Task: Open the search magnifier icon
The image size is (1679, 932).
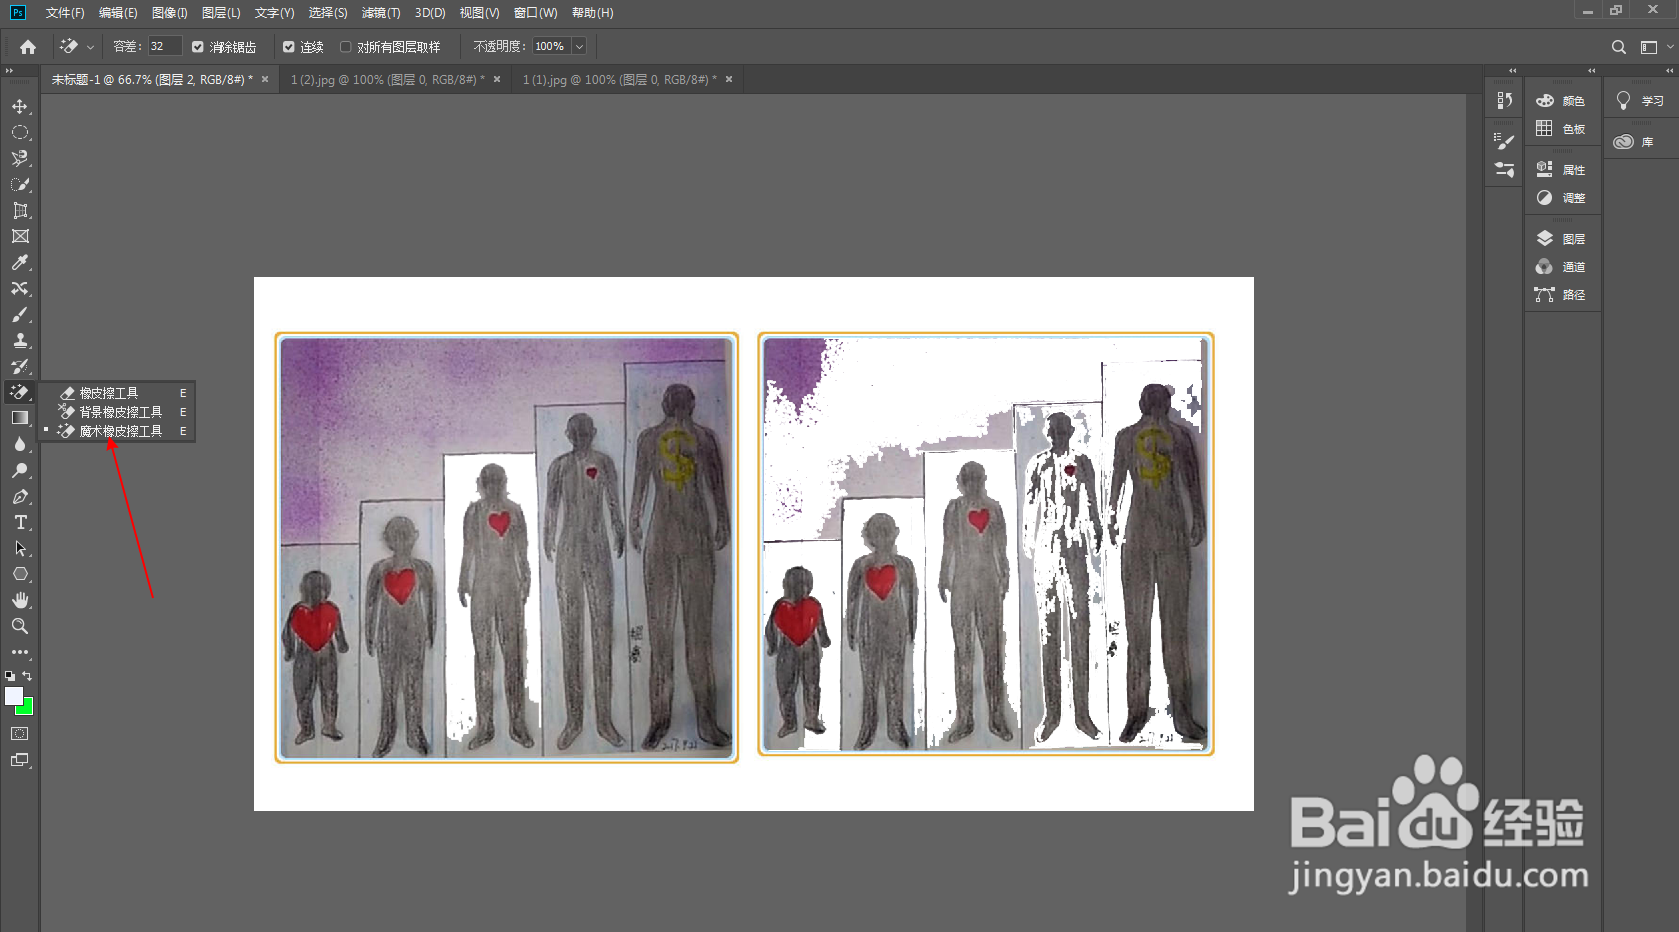Action: click(x=1619, y=47)
